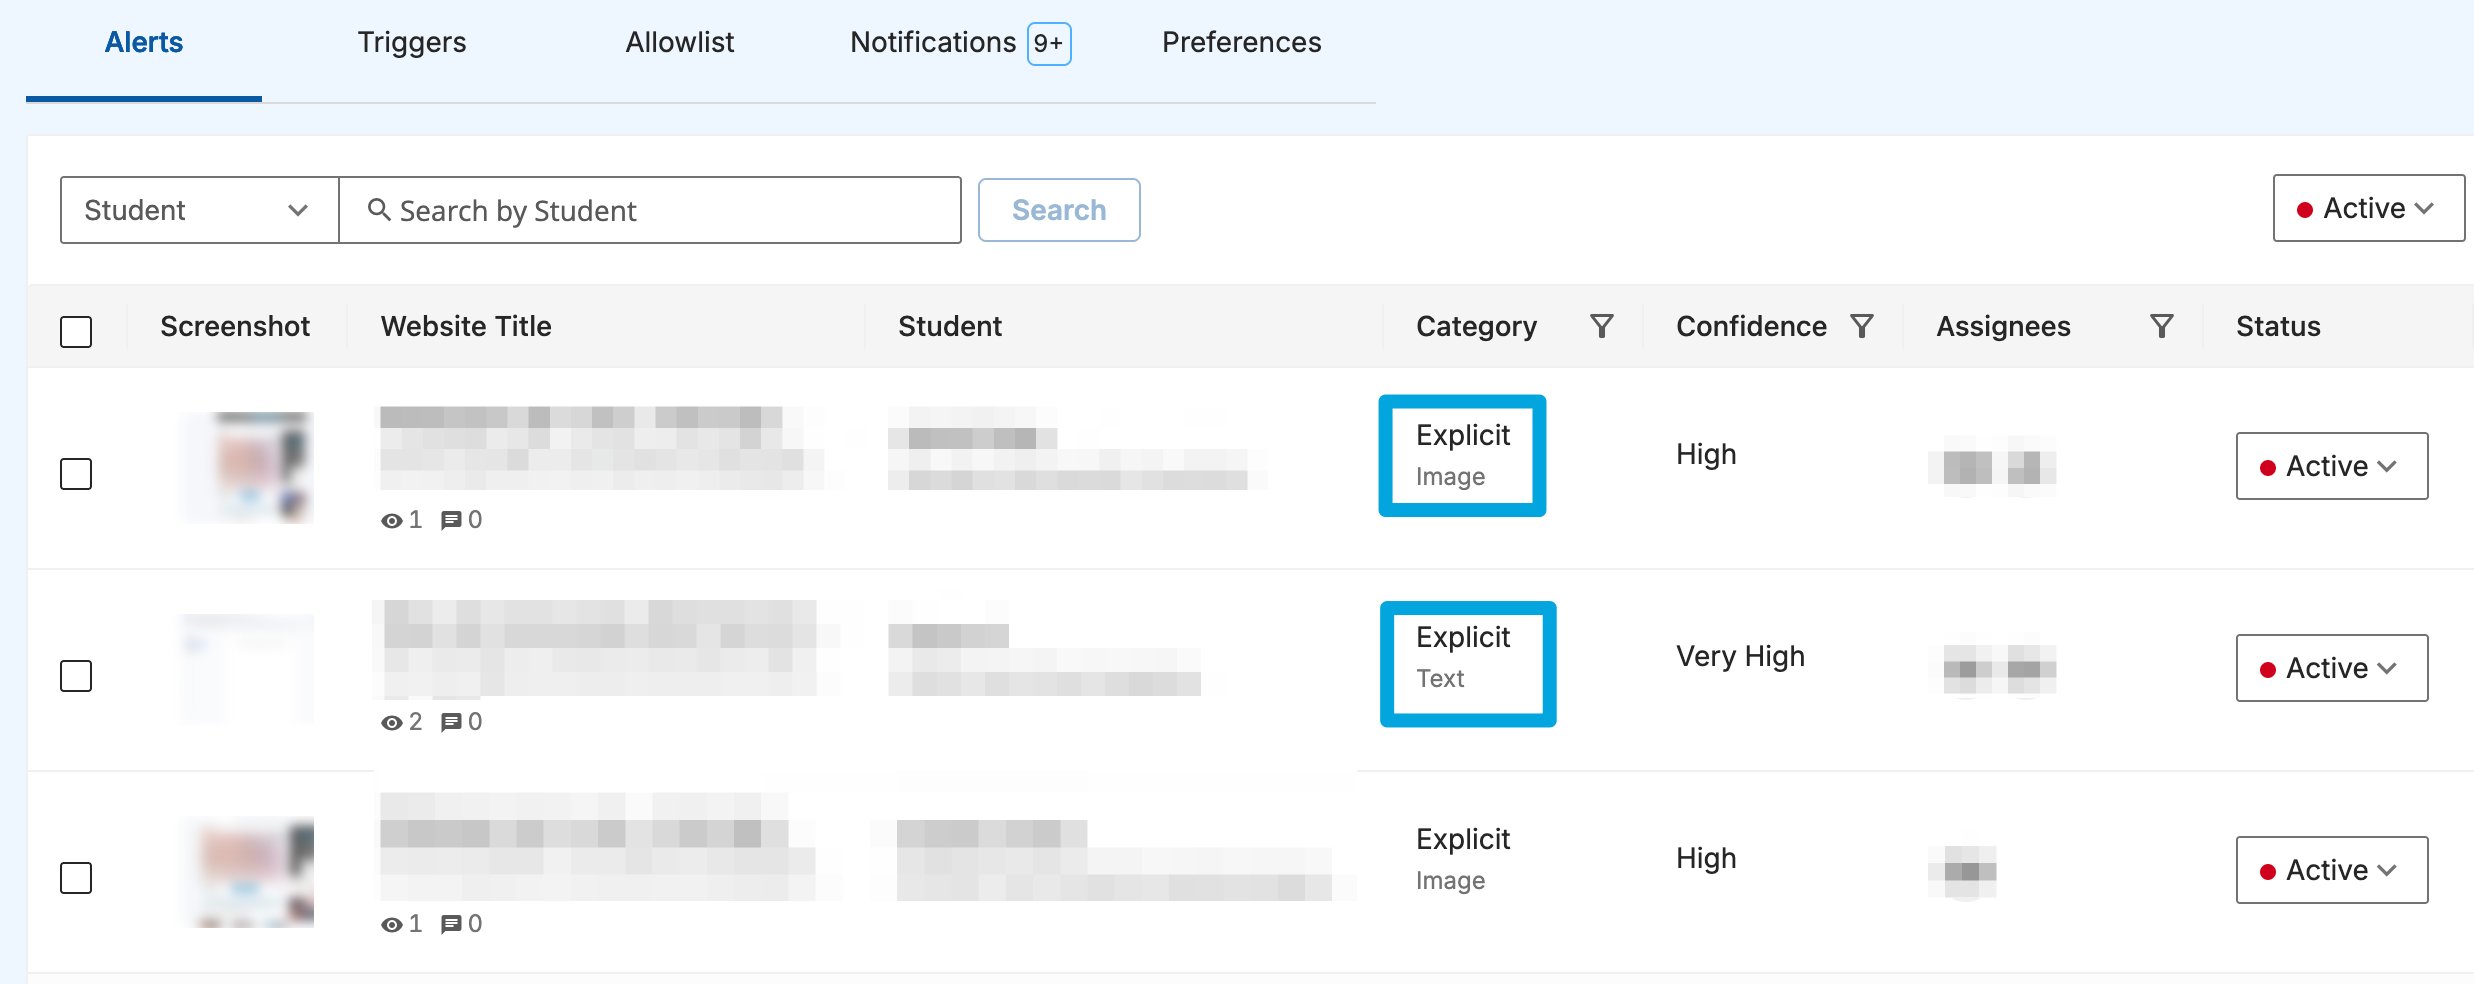This screenshot has width=2474, height=984.
Task: Open the Allowlist tab
Action: (x=680, y=43)
